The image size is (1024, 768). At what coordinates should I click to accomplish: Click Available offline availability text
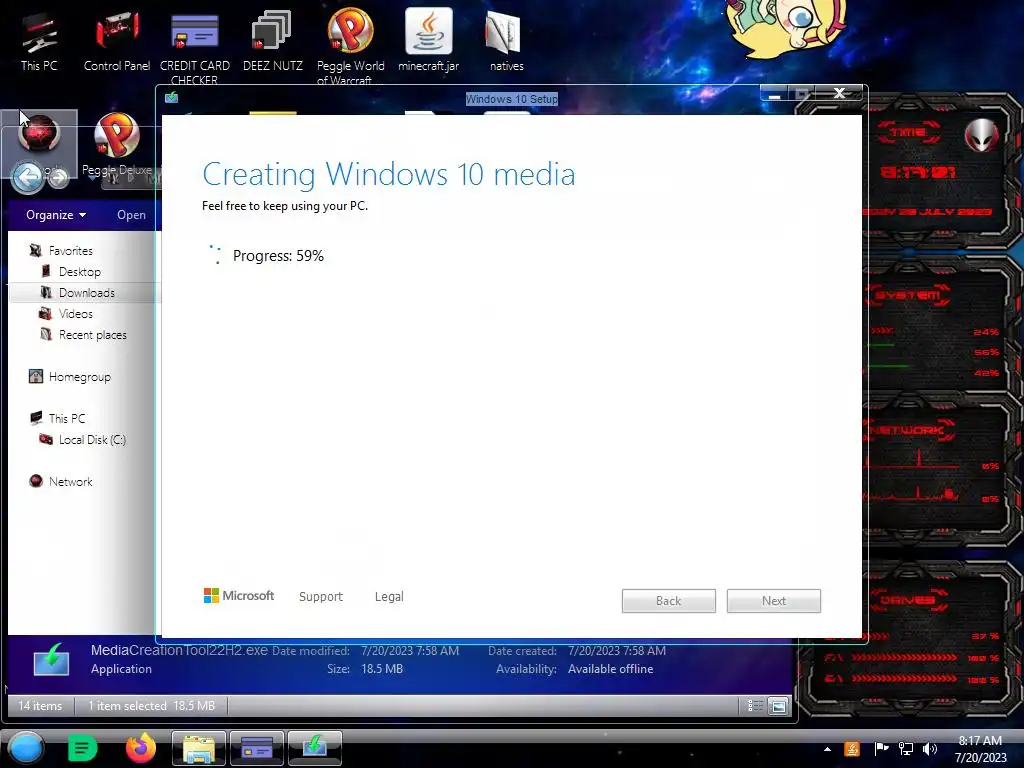tap(611, 669)
